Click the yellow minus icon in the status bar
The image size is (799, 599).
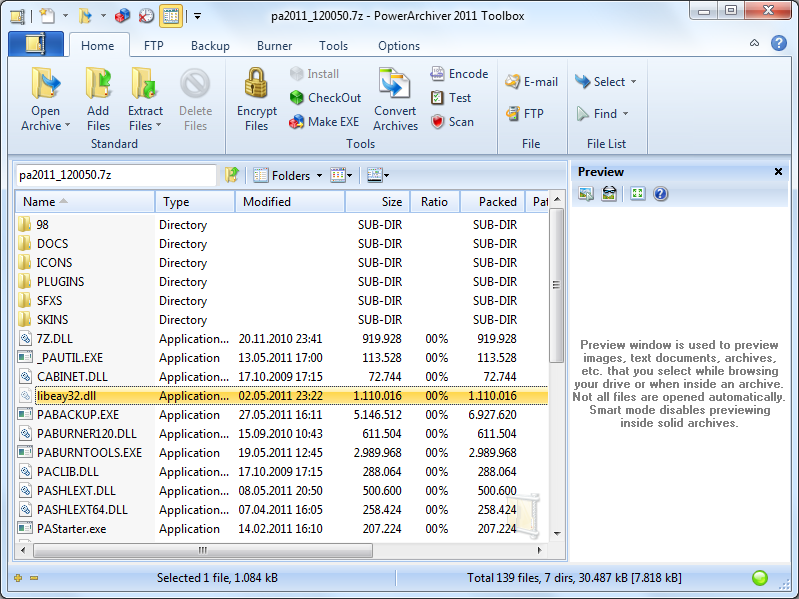[x=34, y=578]
